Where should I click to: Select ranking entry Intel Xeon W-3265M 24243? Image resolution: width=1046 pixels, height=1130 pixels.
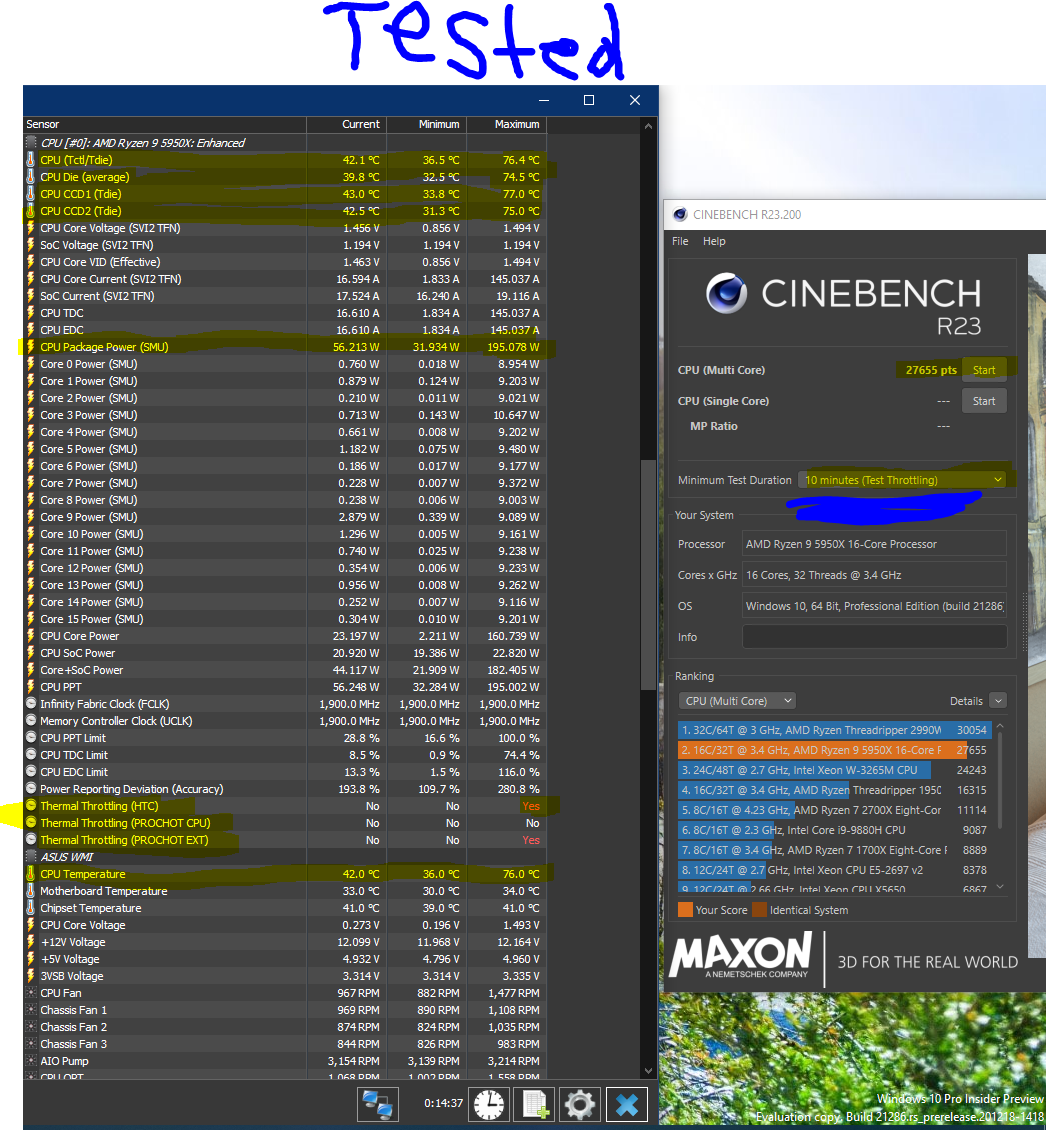835,770
